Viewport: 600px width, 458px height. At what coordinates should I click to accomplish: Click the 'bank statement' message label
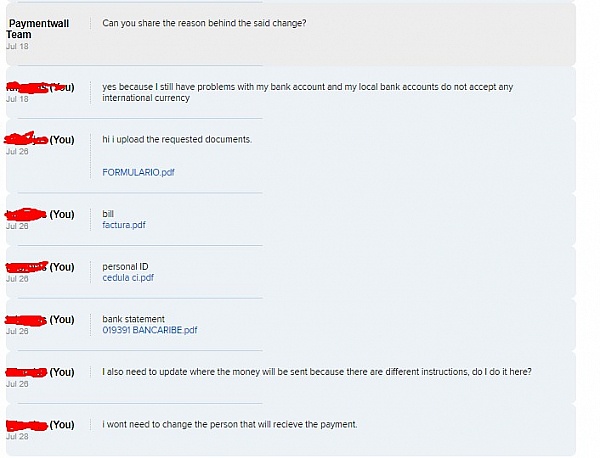coord(133,319)
